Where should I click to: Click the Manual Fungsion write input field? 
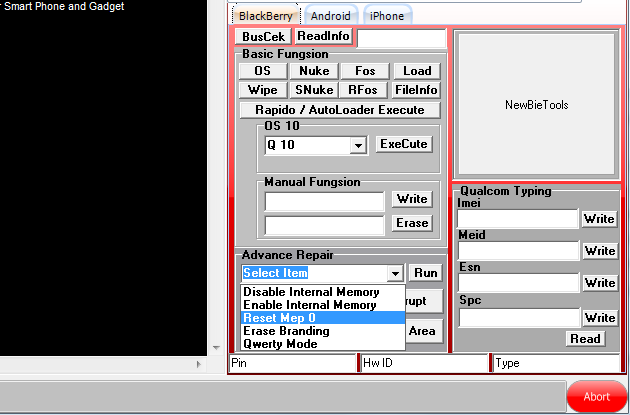point(324,202)
